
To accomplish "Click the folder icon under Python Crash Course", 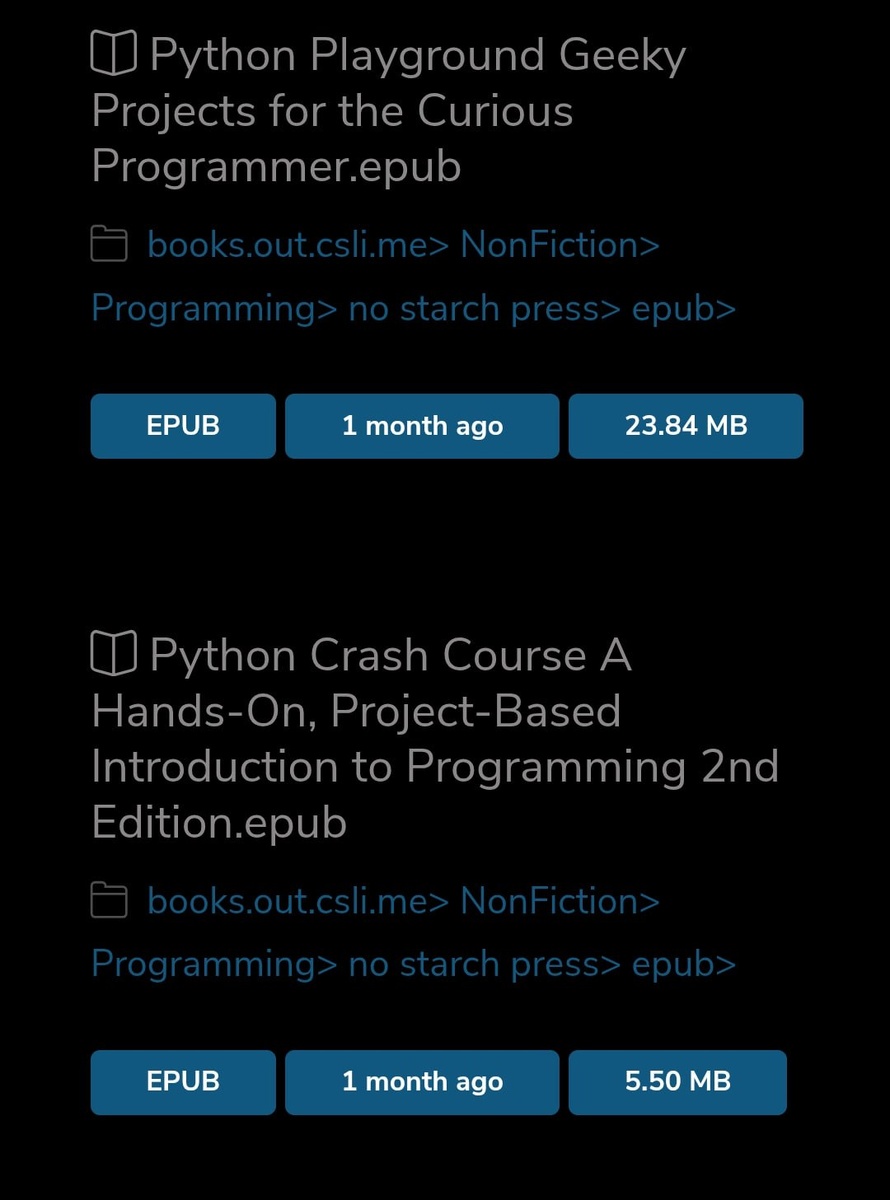I will point(109,901).
